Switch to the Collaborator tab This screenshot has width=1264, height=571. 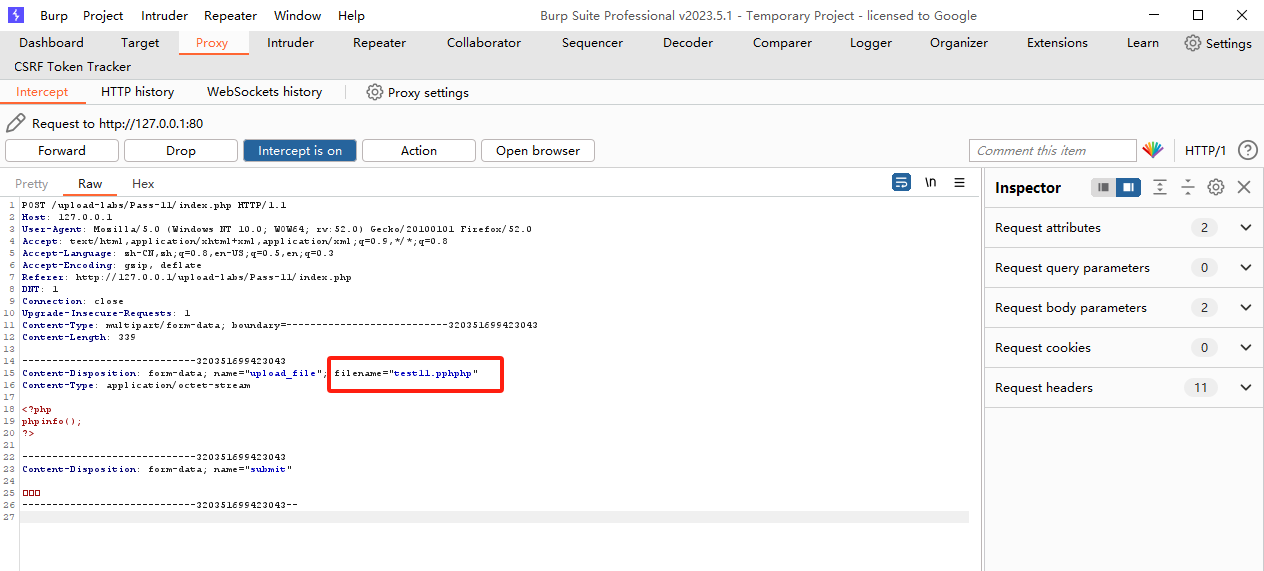(x=484, y=43)
